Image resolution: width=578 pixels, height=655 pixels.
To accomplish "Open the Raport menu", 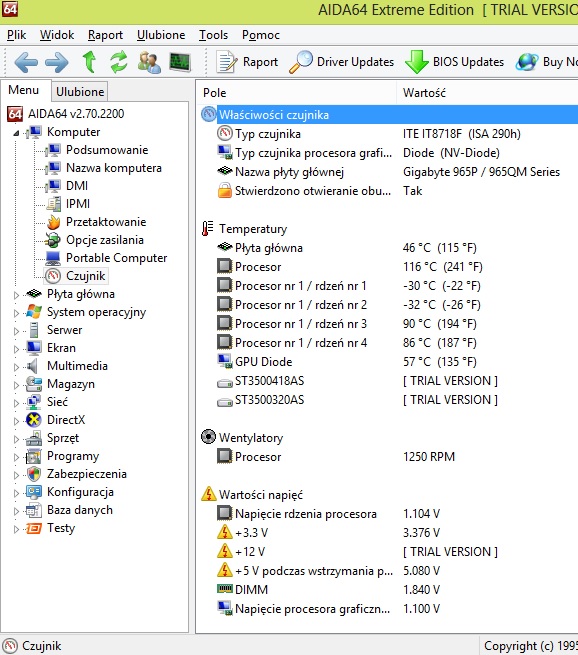I will coord(105,35).
